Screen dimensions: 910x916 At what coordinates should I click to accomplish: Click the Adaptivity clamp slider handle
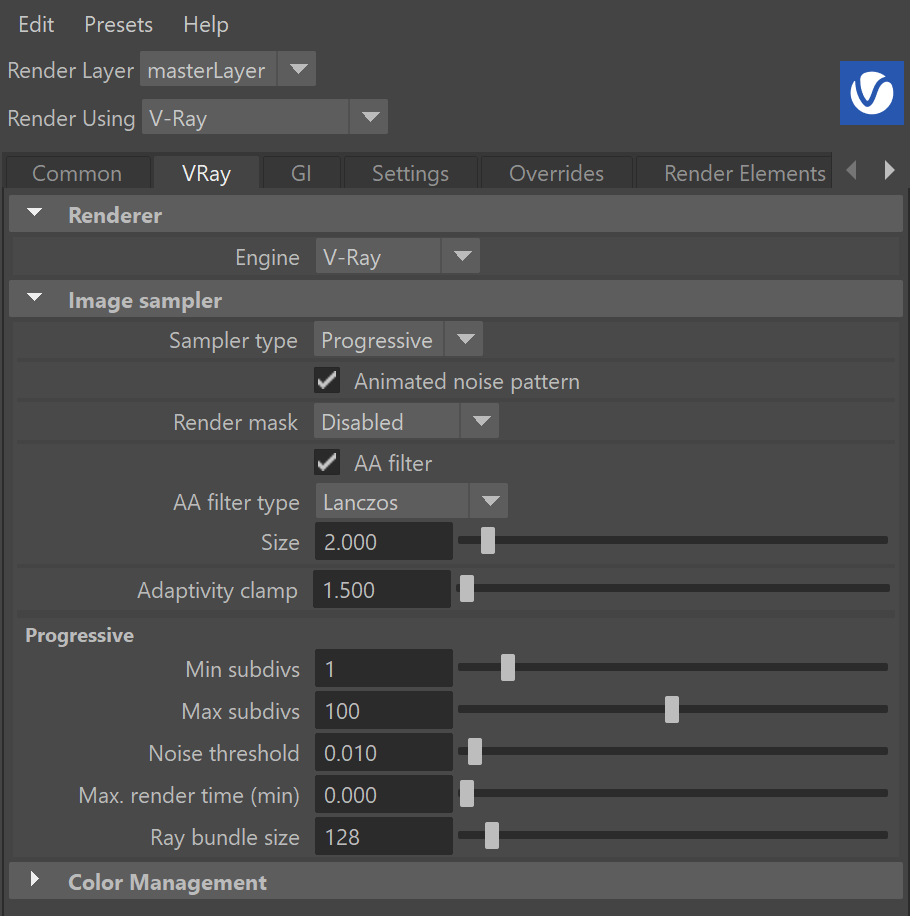(x=467, y=588)
